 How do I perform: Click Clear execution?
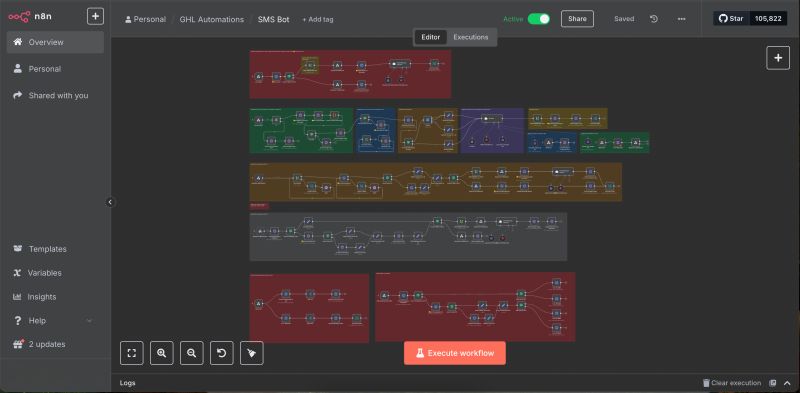coord(732,383)
